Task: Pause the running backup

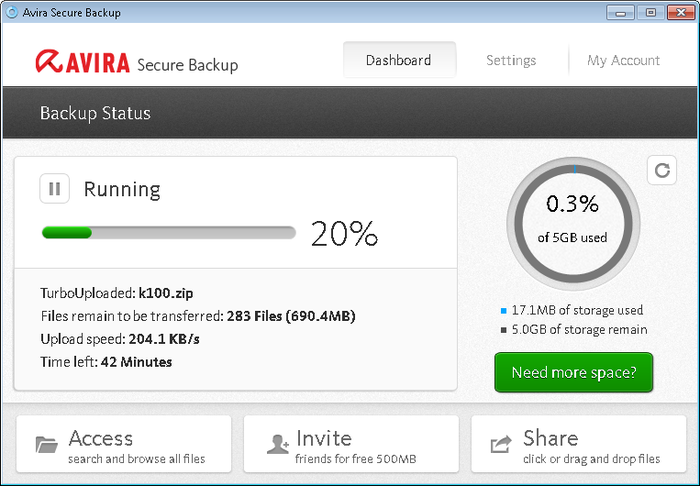Action: click(54, 188)
